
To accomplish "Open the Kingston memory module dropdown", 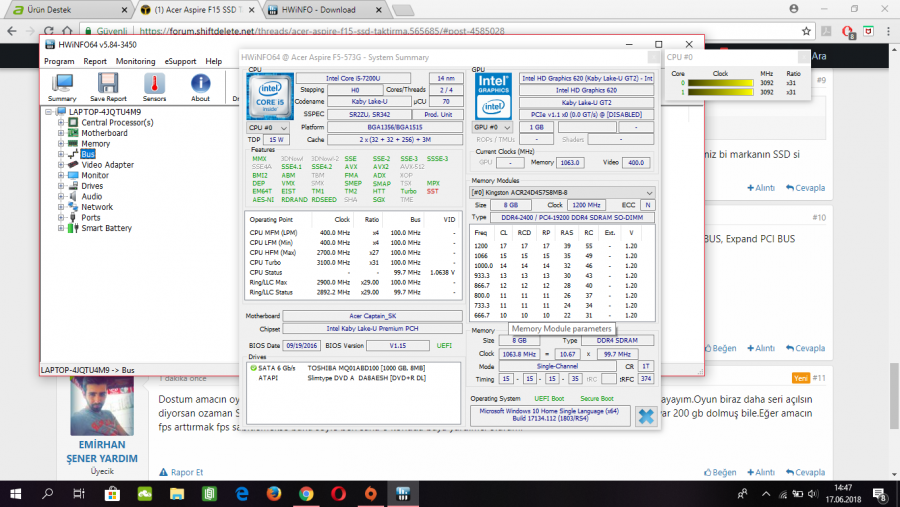I will (x=562, y=193).
